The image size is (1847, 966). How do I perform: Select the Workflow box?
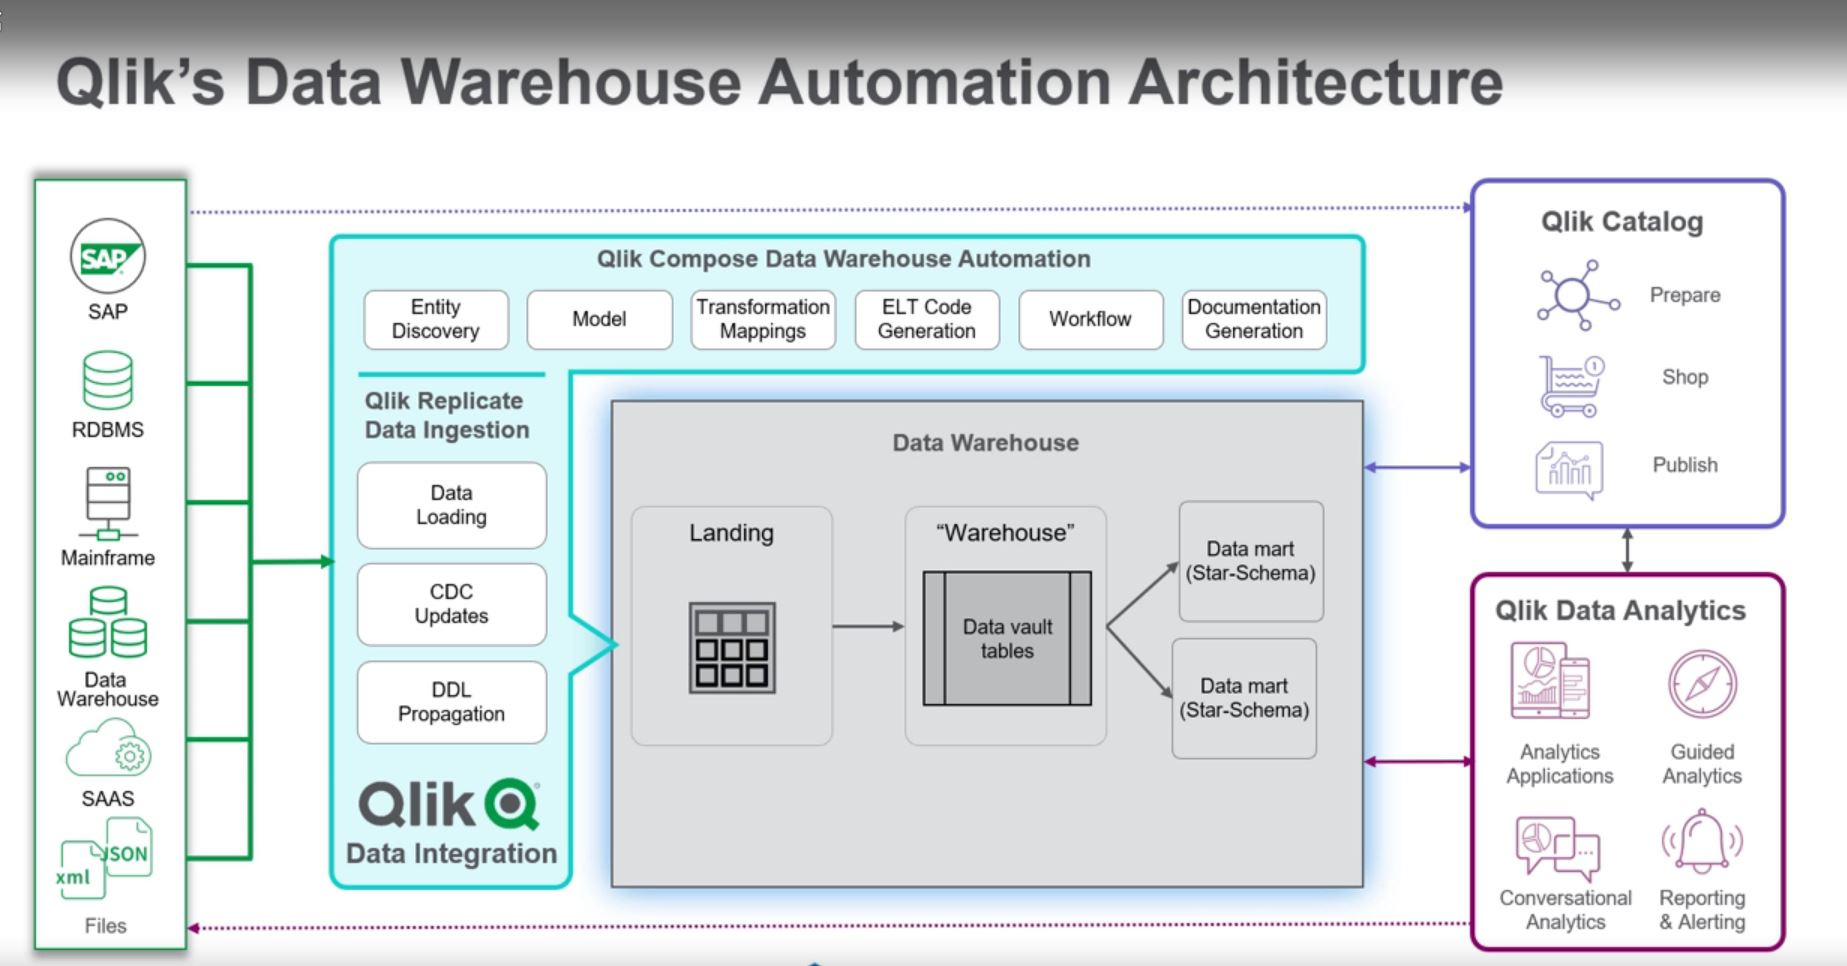click(1090, 319)
